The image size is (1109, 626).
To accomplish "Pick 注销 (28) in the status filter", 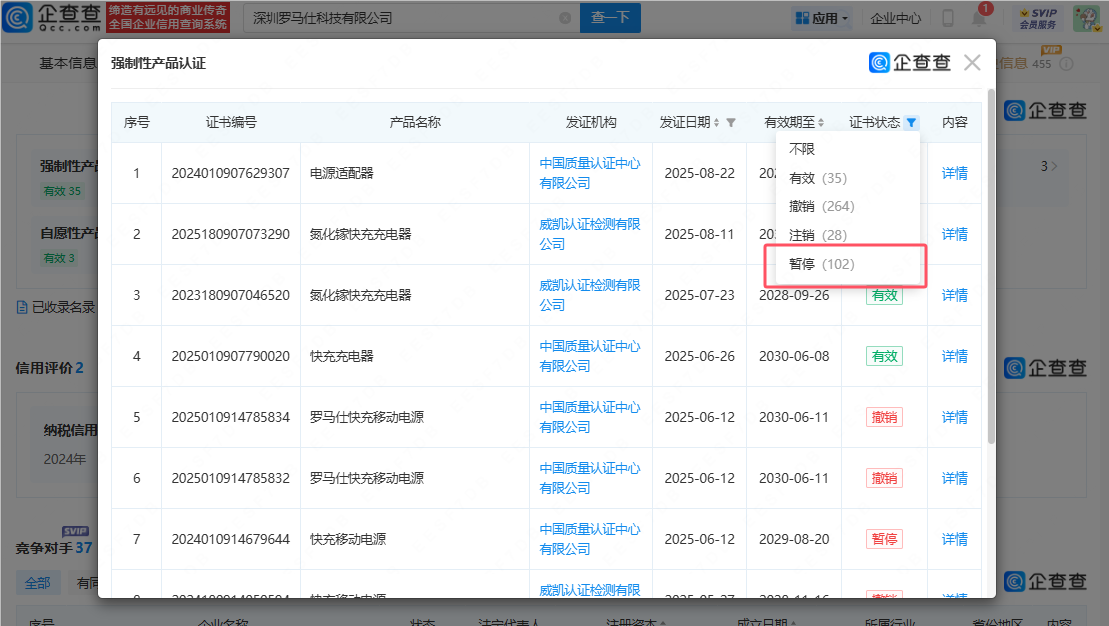I will click(x=817, y=235).
